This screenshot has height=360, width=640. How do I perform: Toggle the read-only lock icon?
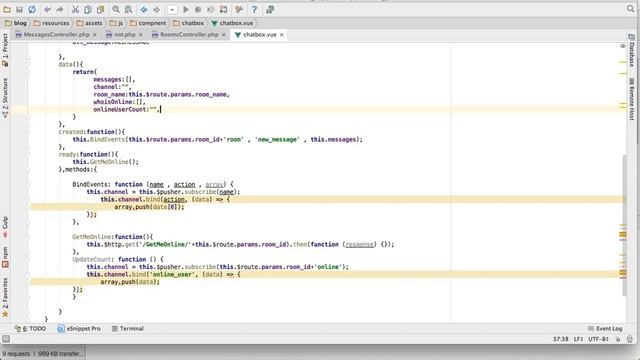click(x=618, y=339)
